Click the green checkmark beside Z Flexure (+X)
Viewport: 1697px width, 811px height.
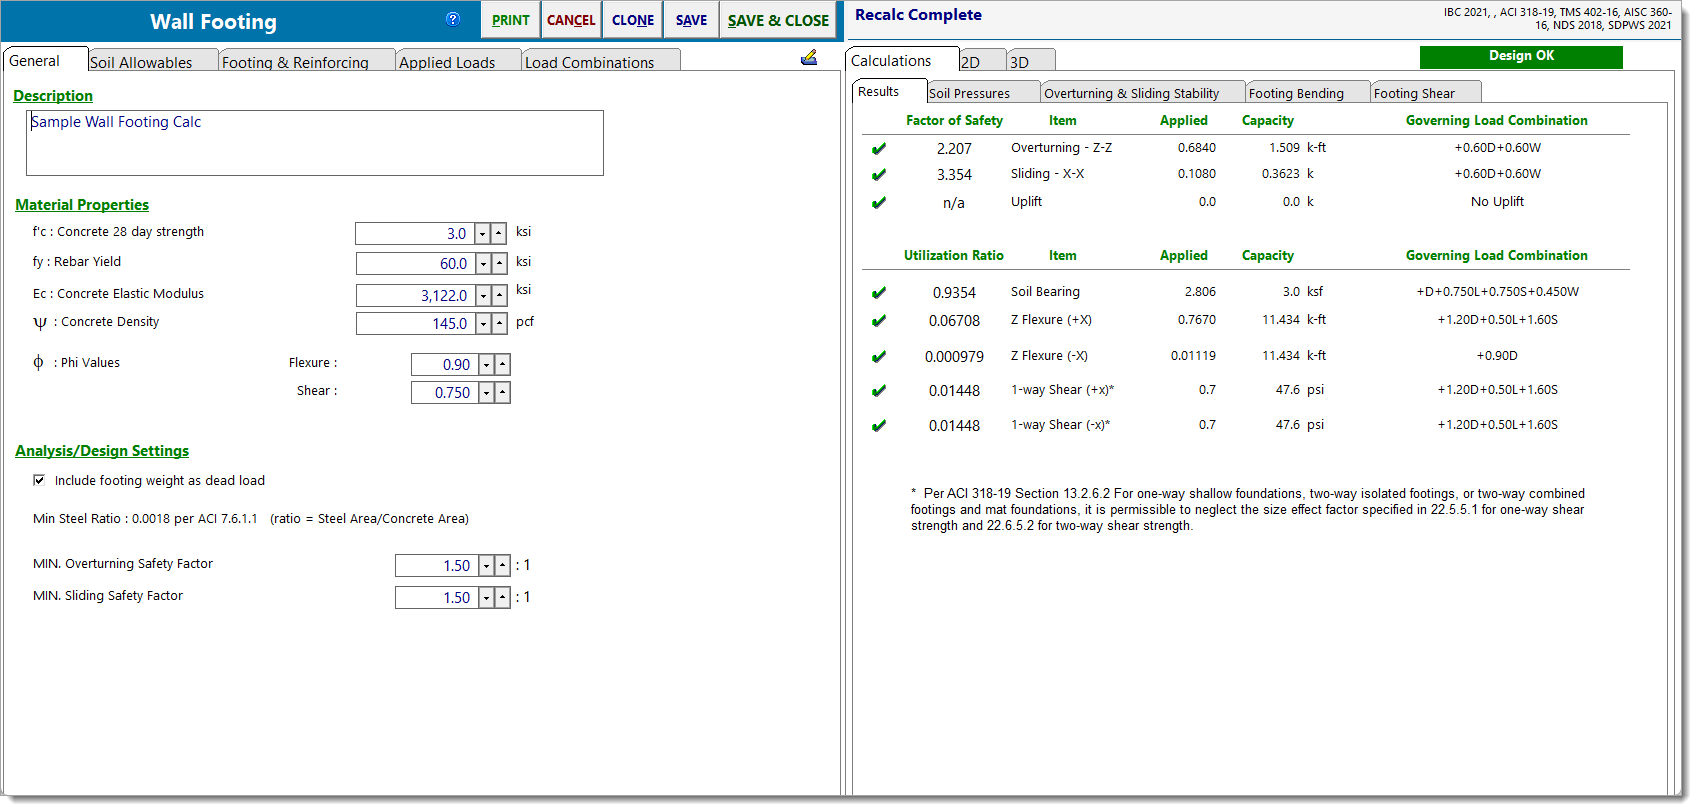[x=879, y=321]
